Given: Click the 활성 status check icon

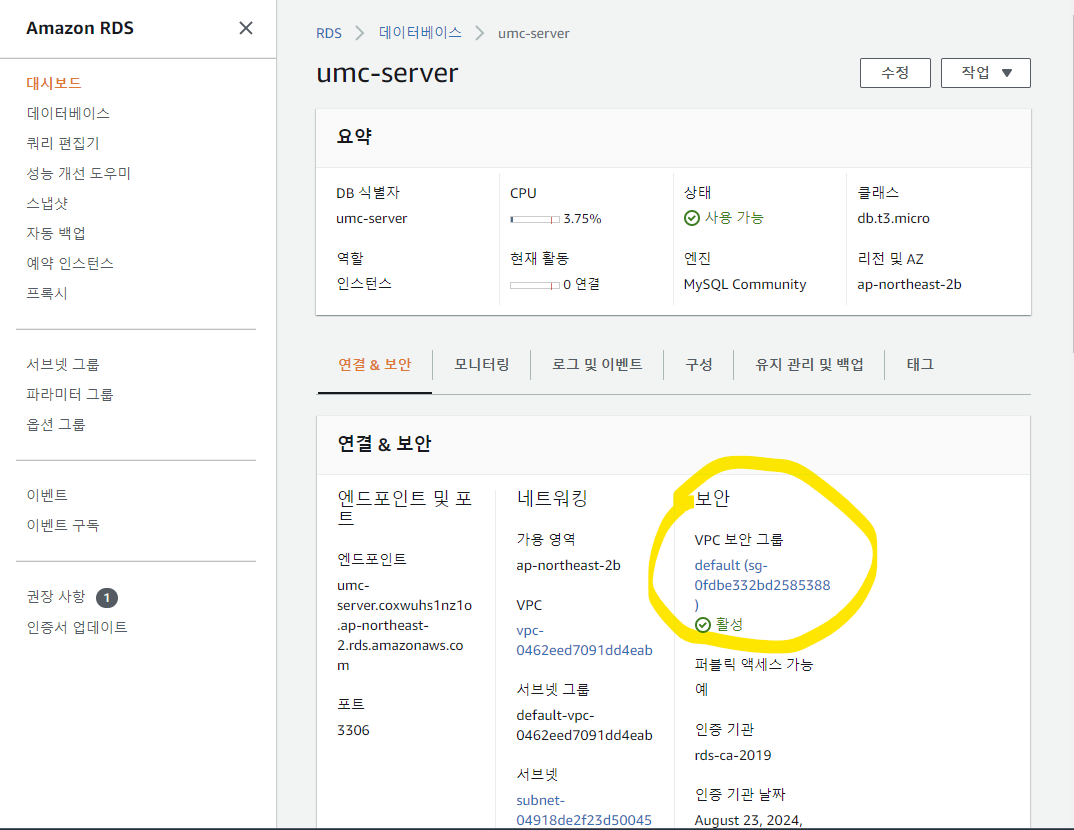Looking at the screenshot, I should click(x=703, y=625).
